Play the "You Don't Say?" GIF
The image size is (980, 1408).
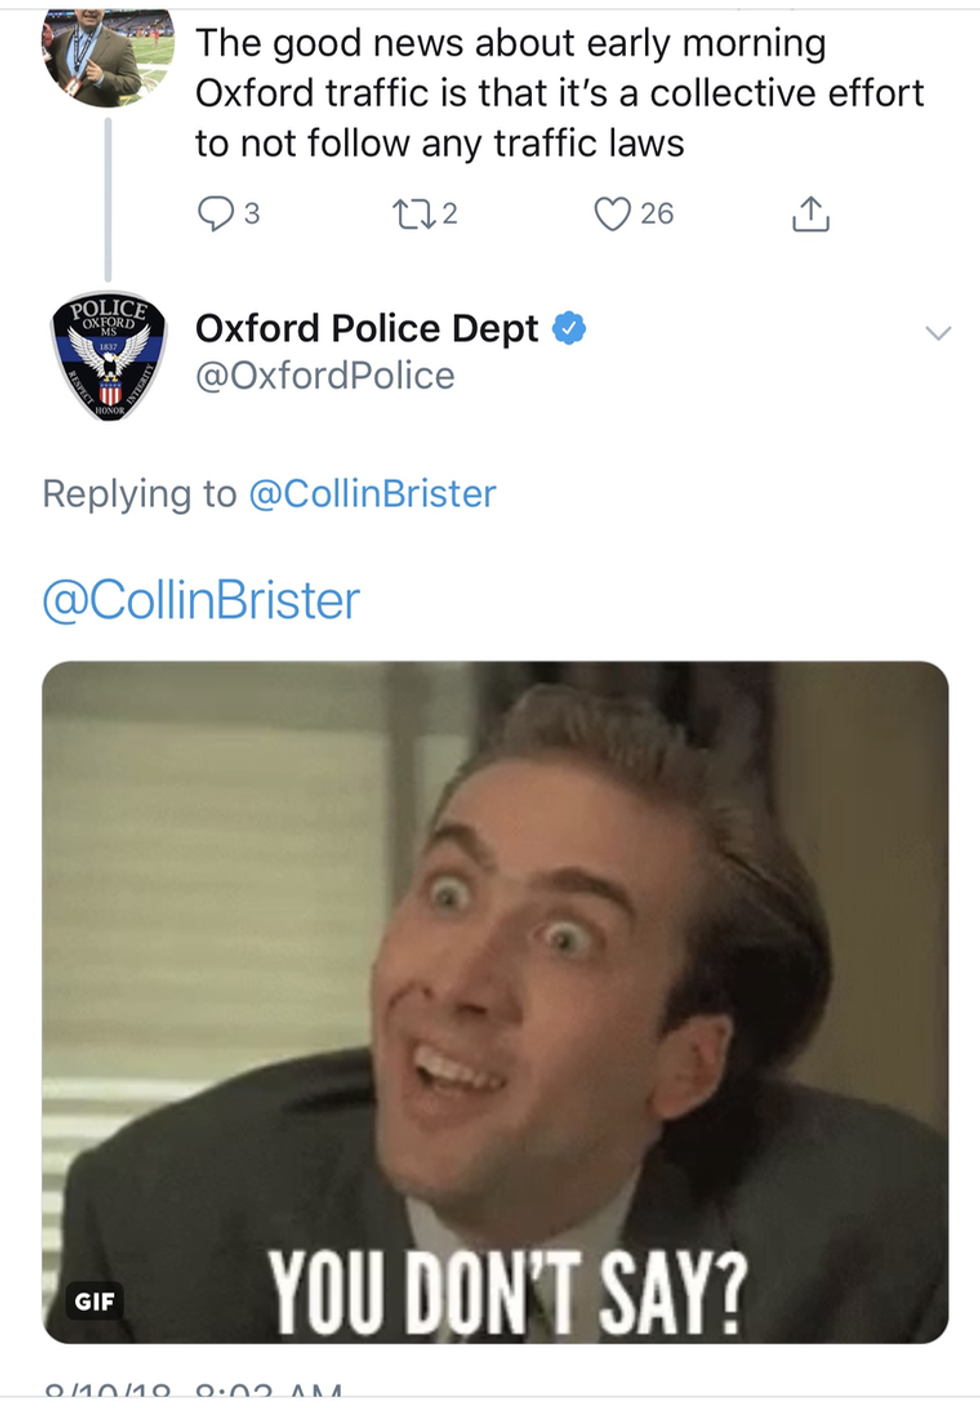495,1000
